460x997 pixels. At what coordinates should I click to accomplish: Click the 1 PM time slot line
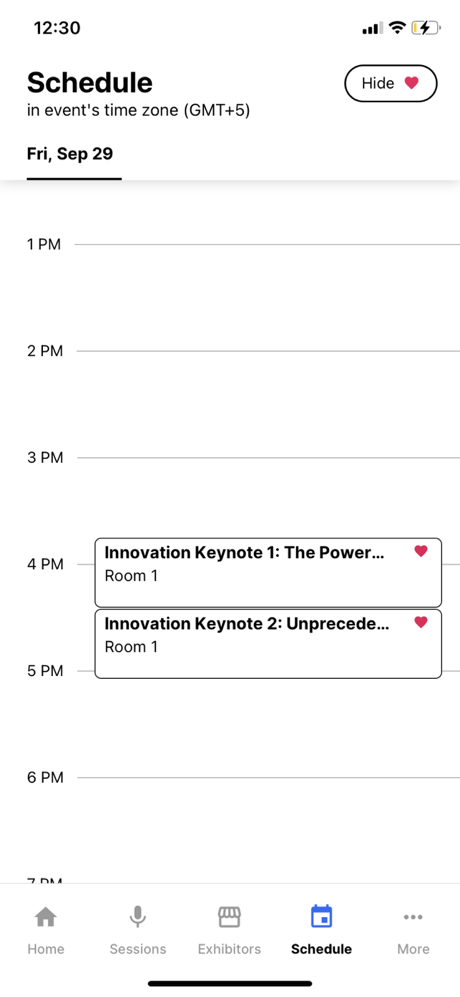coord(267,244)
